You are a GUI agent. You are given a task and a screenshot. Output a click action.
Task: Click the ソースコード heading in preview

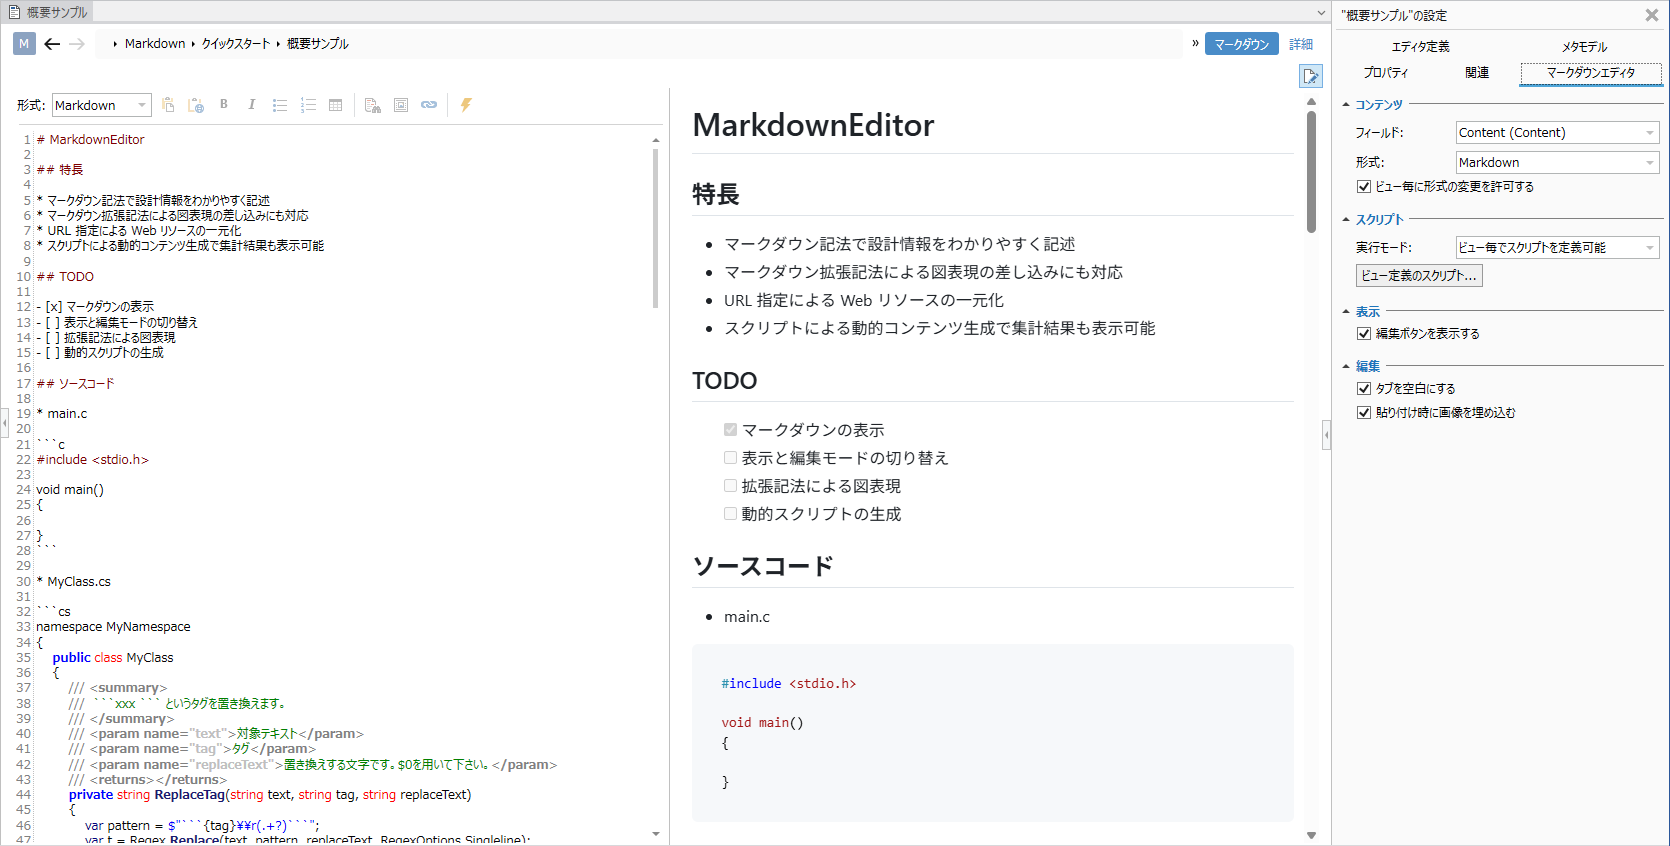coord(763,566)
